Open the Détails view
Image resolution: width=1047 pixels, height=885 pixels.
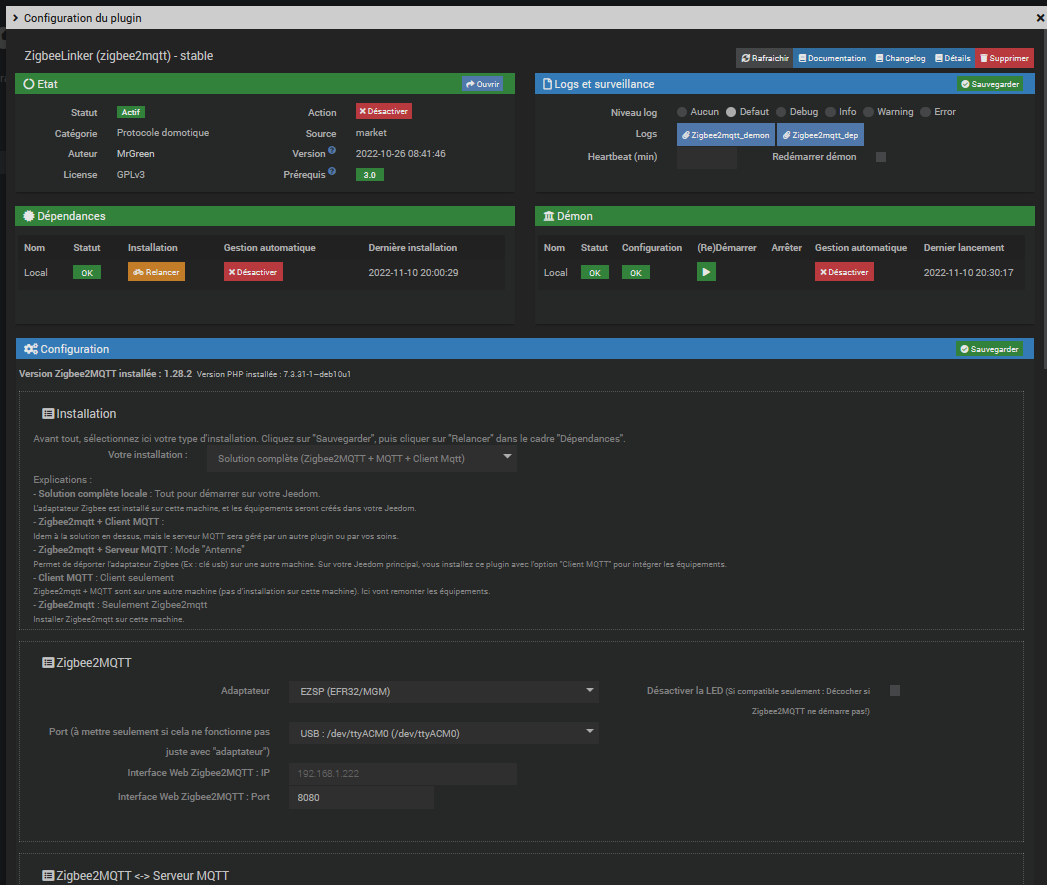952,58
